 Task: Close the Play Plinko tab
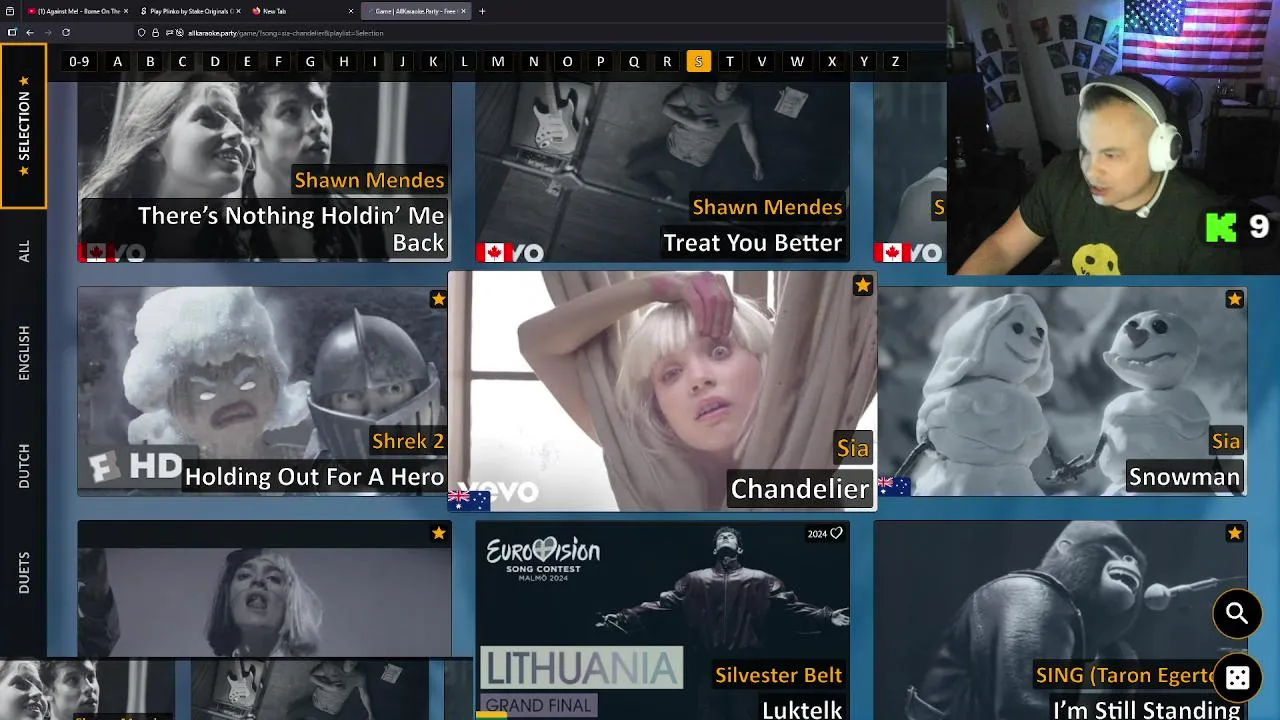coord(238,11)
